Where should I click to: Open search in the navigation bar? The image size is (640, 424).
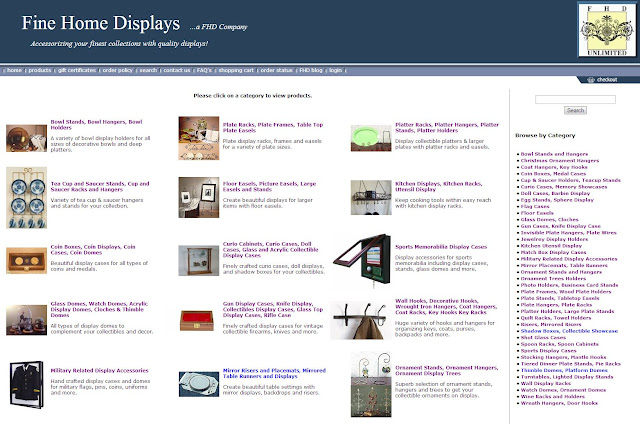[148, 70]
